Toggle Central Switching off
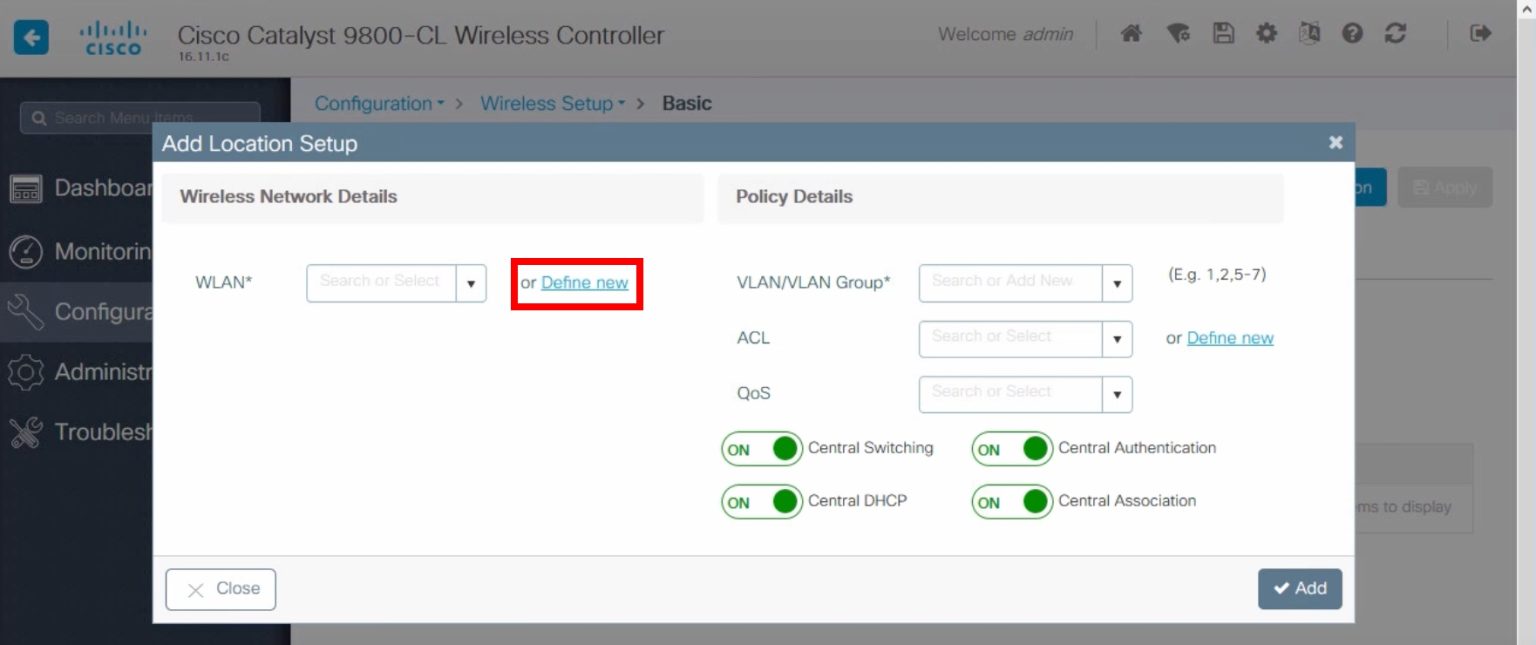Viewport: 1536px width, 645px height. (x=762, y=449)
